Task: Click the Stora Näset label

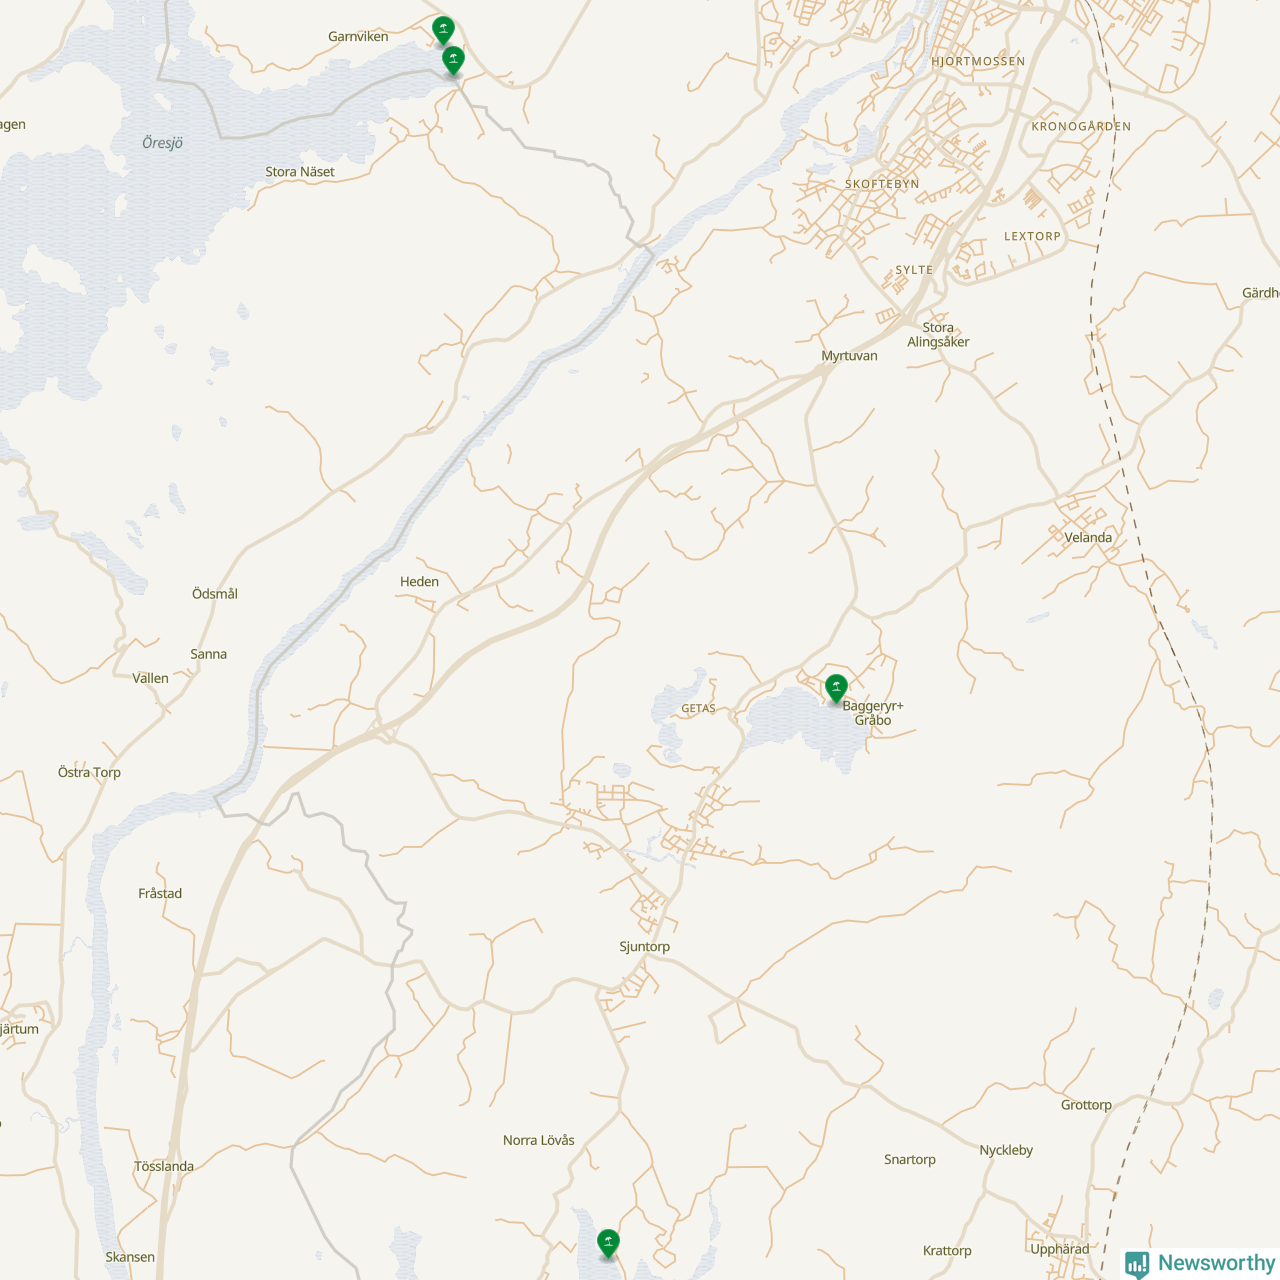Action: point(300,172)
